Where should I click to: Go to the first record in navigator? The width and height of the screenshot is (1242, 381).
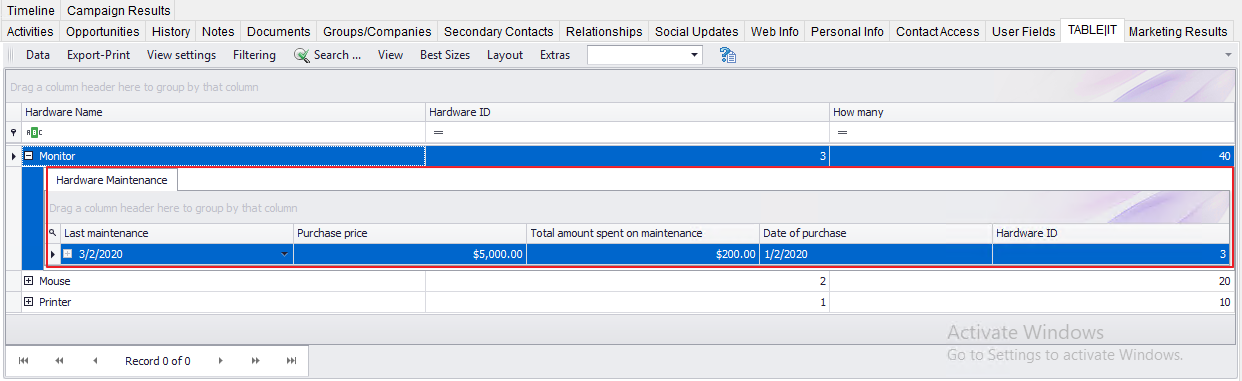pos(24,361)
